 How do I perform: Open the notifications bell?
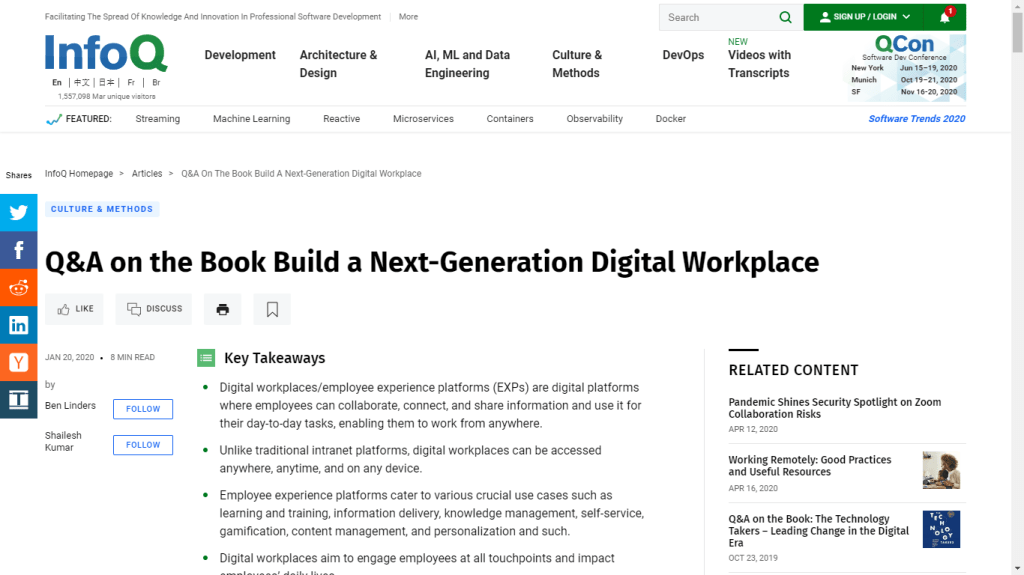point(944,17)
